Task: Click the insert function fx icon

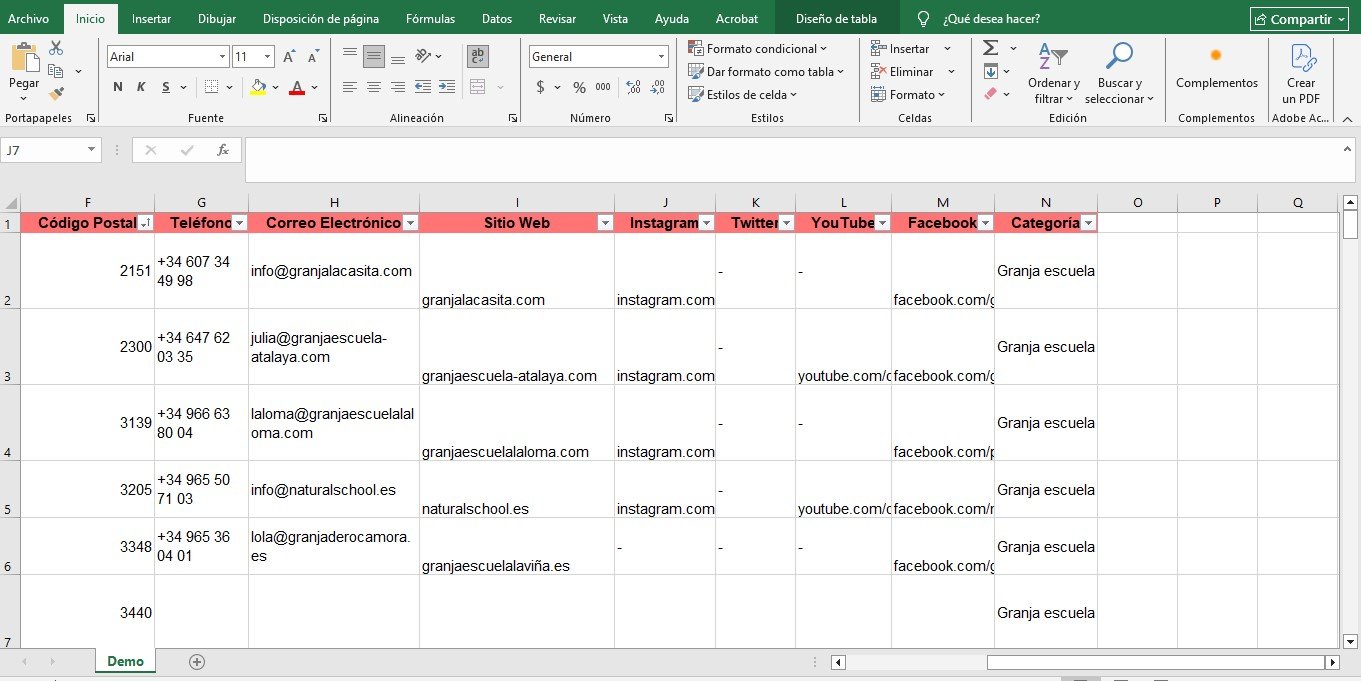Action: 222,150
